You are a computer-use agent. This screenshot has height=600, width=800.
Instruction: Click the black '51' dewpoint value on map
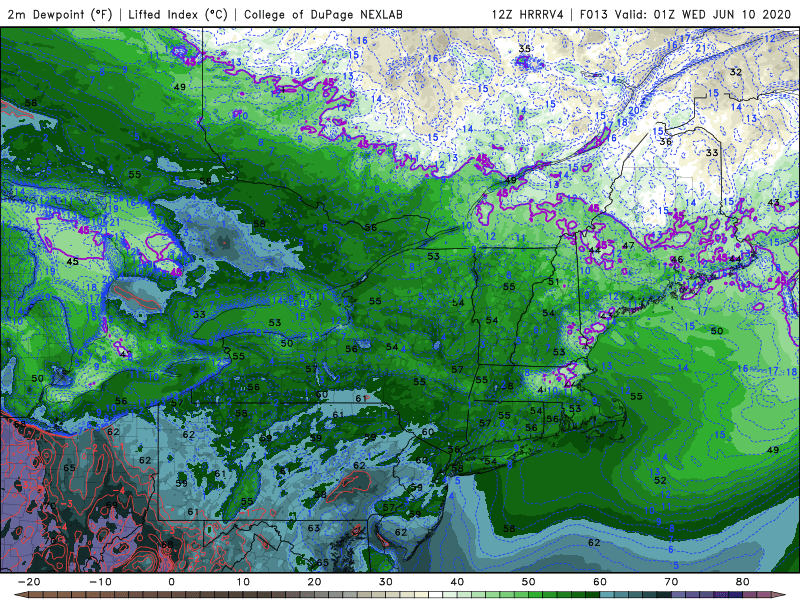554,281
